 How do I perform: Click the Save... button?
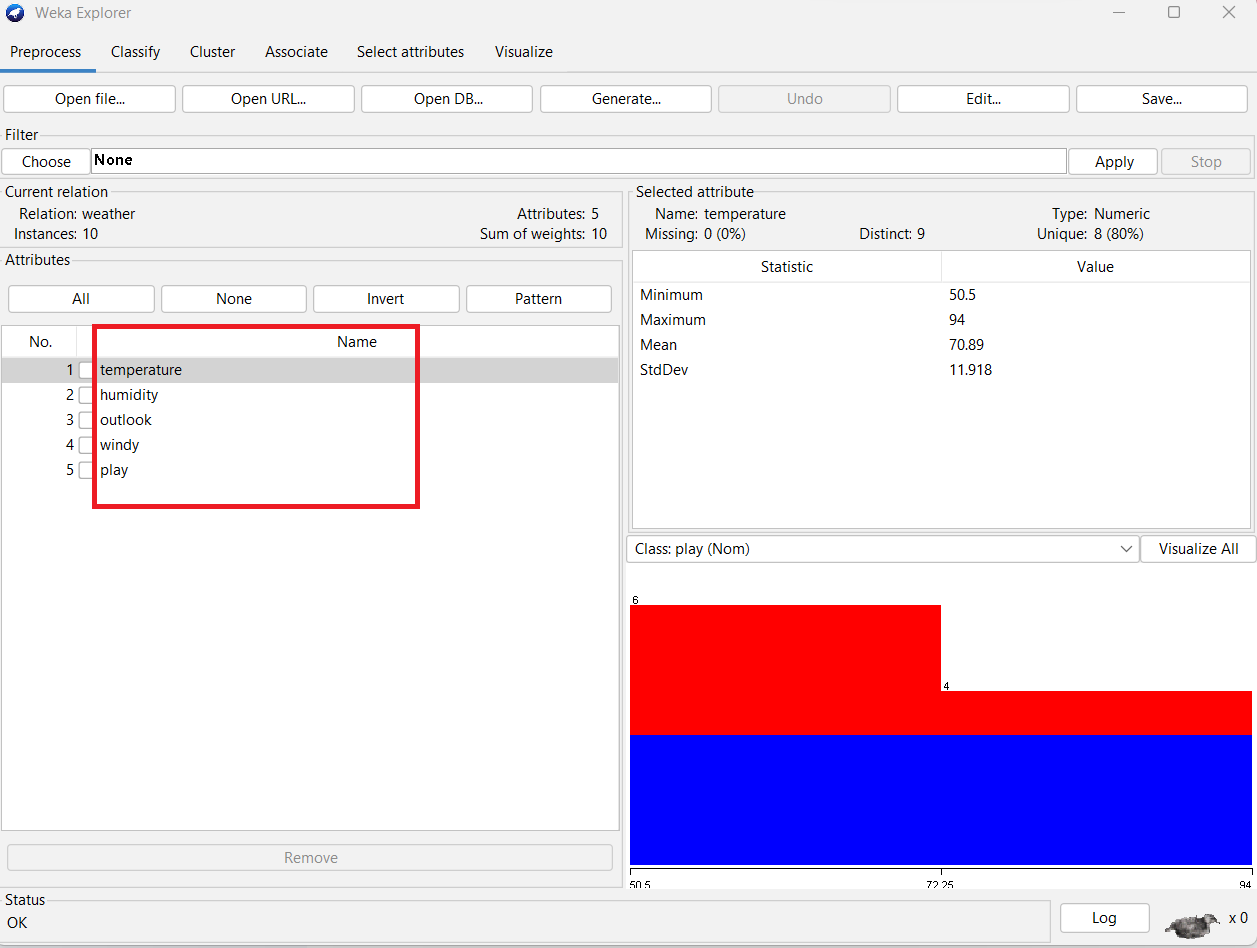pos(1162,99)
